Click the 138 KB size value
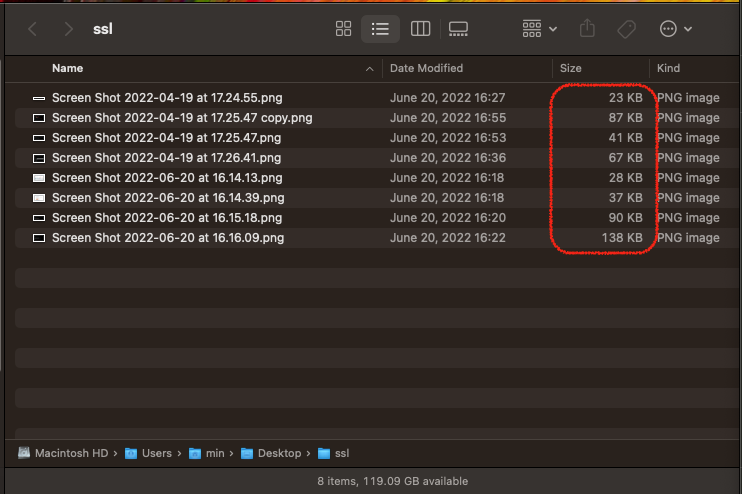Image resolution: width=742 pixels, height=494 pixels. point(622,238)
